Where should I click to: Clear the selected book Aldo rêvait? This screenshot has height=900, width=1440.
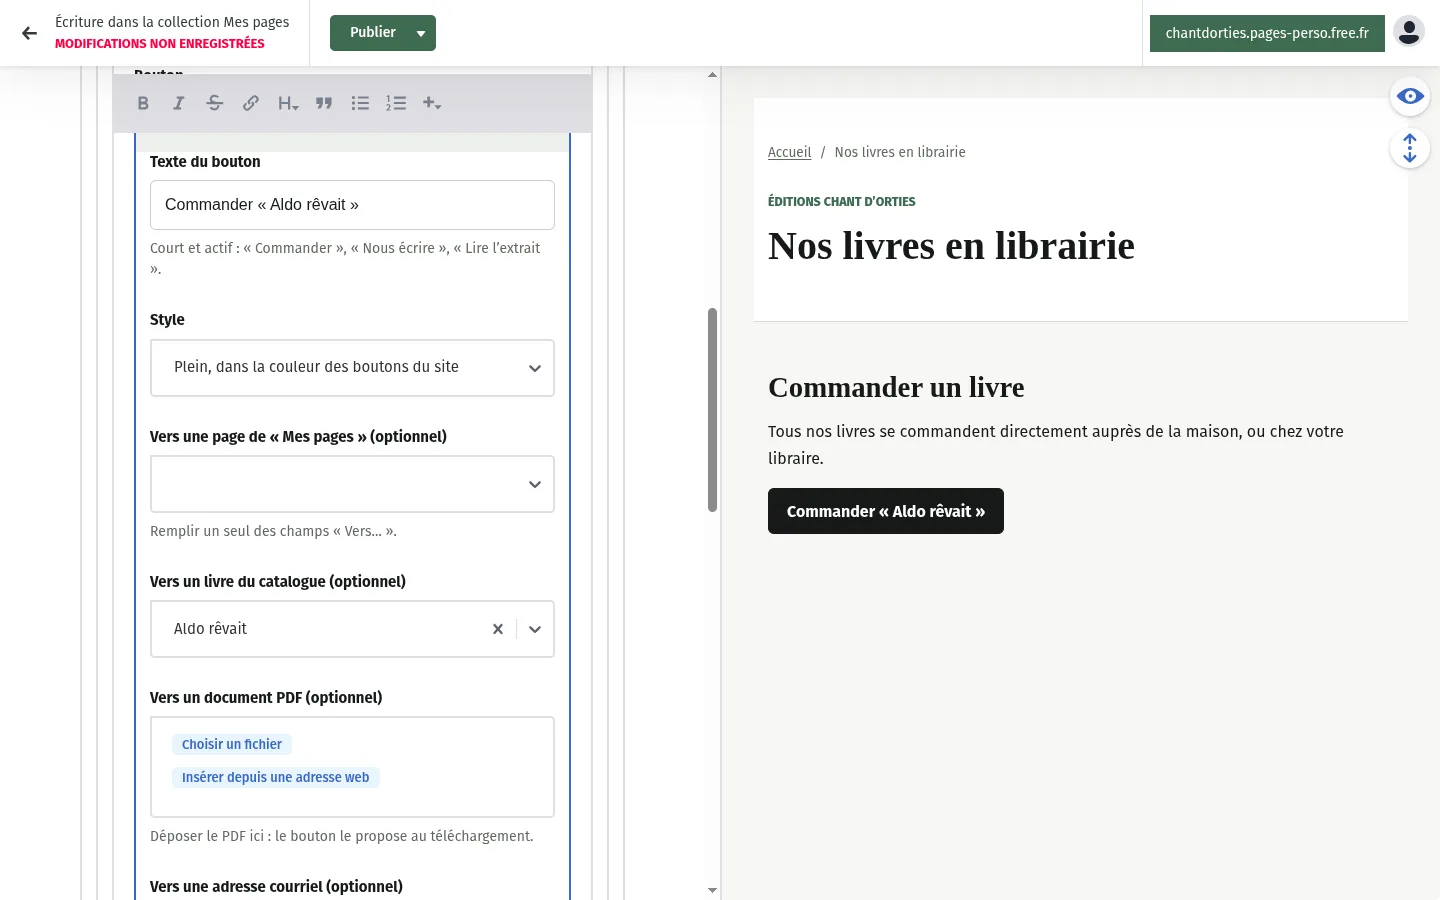[x=498, y=629]
